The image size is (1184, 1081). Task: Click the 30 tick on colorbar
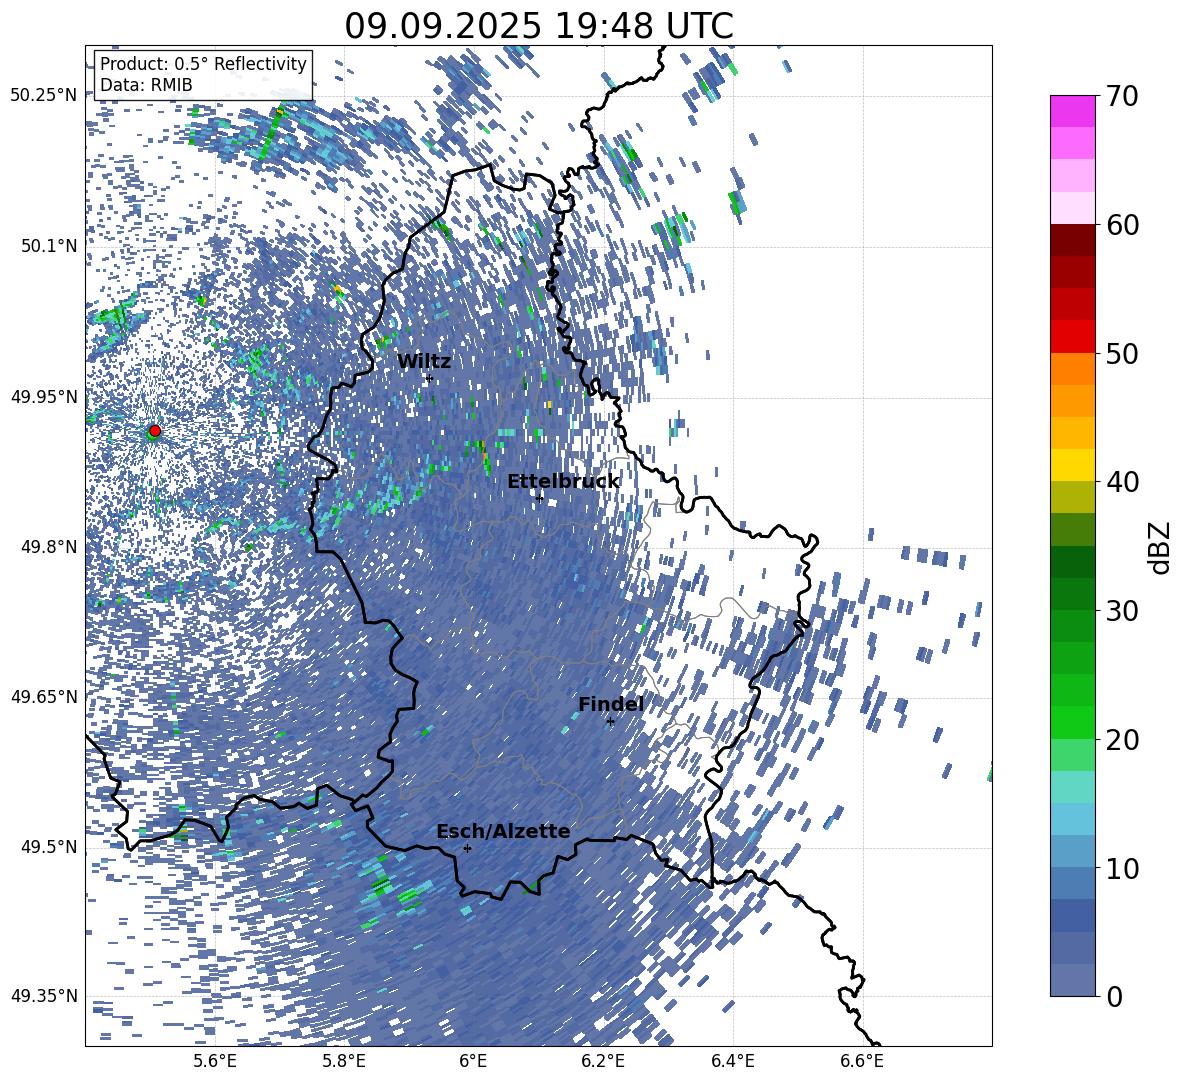(x=1121, y=611)
